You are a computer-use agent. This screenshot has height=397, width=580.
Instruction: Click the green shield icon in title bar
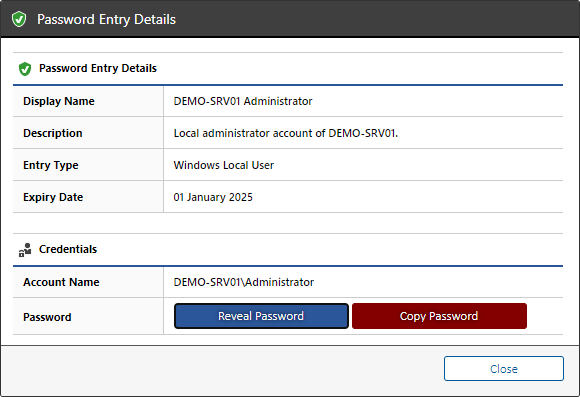(19, 19)
